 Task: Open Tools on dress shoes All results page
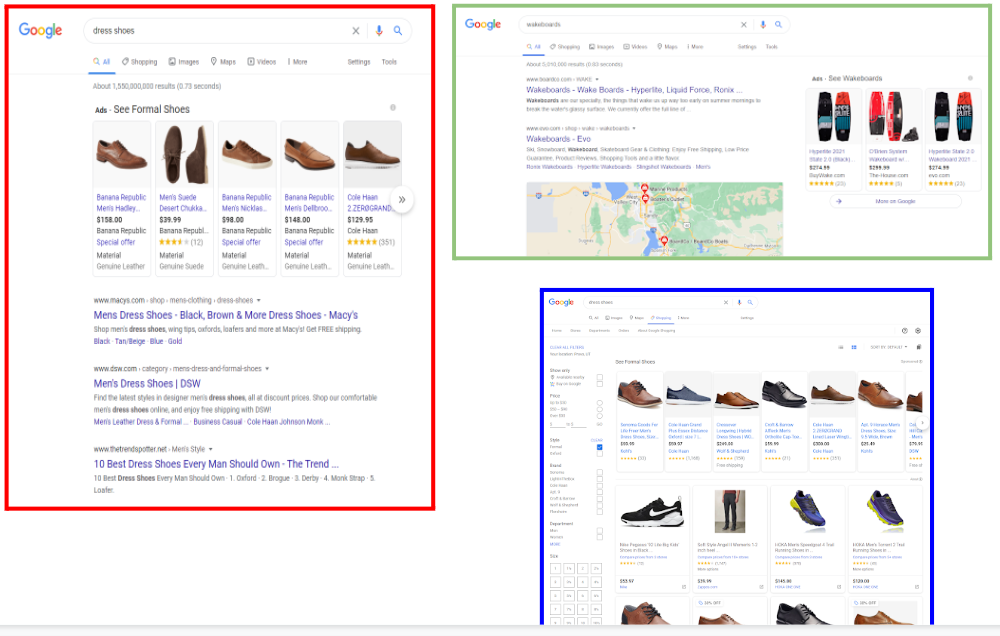pos(389,62)
